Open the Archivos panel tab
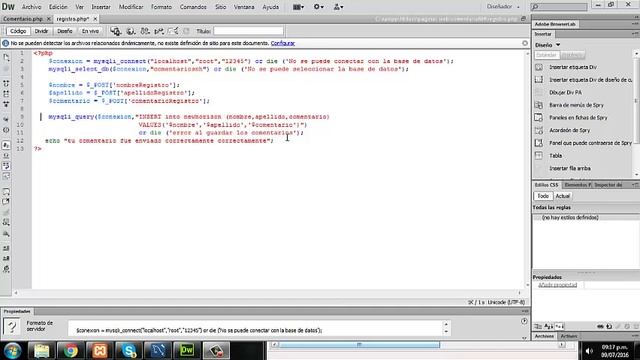 click(x=544, y=336)
